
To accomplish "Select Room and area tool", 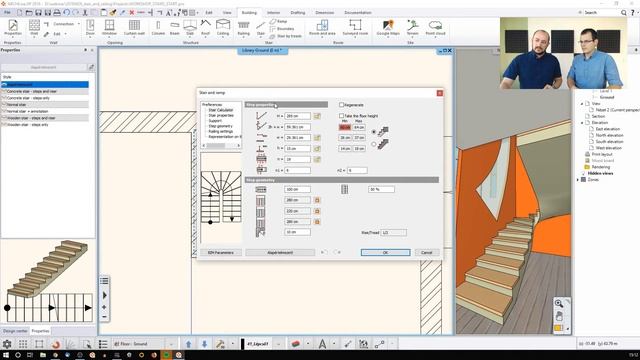I will 322,28.
